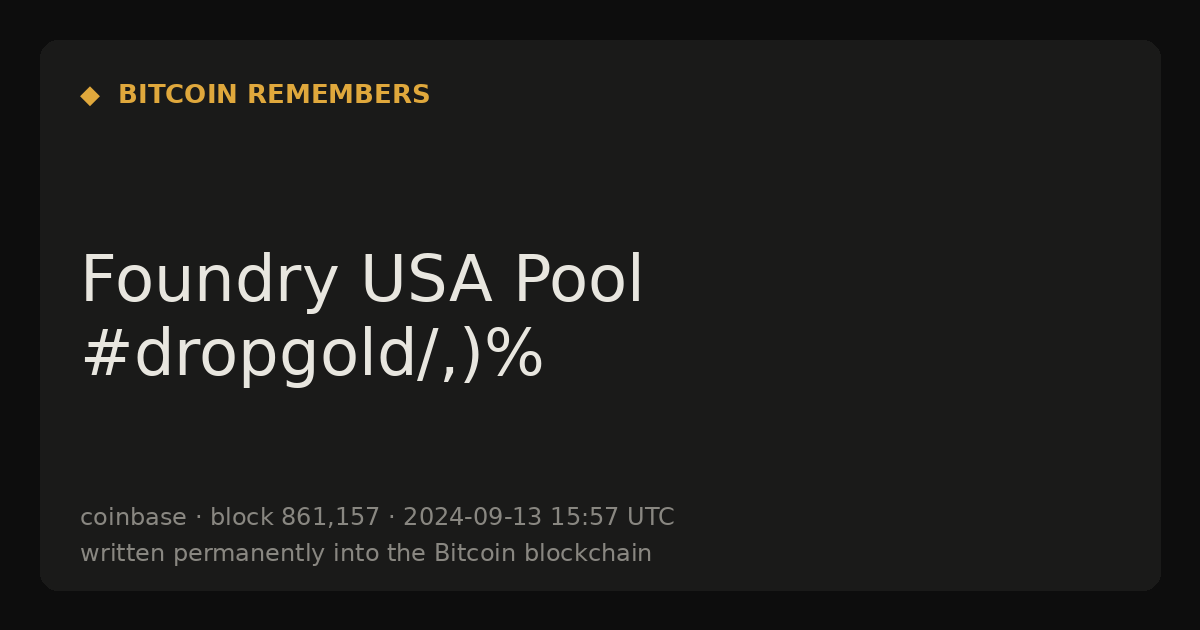This screenshot has width=1200, height=630.
Task: Click the number 861,157 in the footer
Action: (x=330, y=518)
